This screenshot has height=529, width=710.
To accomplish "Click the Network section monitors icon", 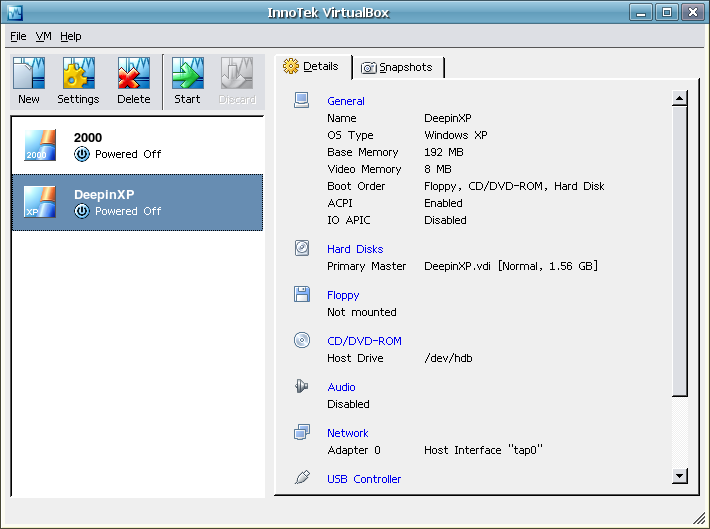I will 302,432.
